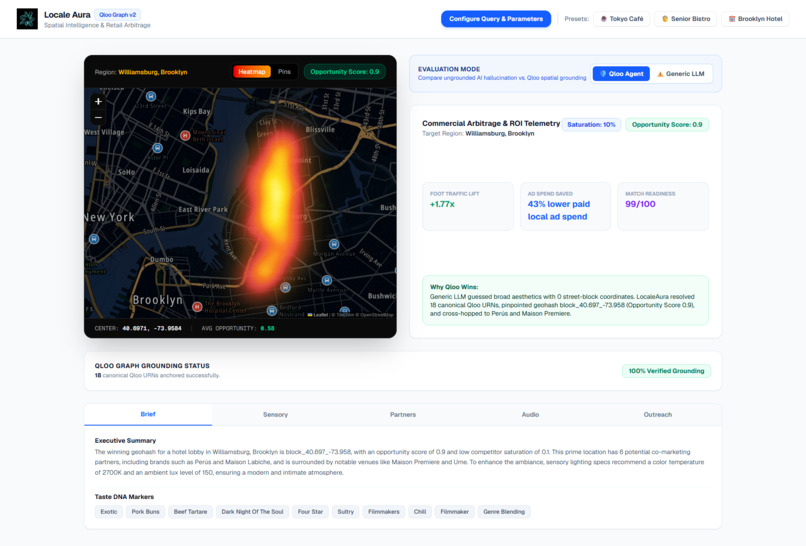Viewport: 806px width, 546px height.
Task: Click the Locale Aura logo icon
Action: tap(27, 19)
